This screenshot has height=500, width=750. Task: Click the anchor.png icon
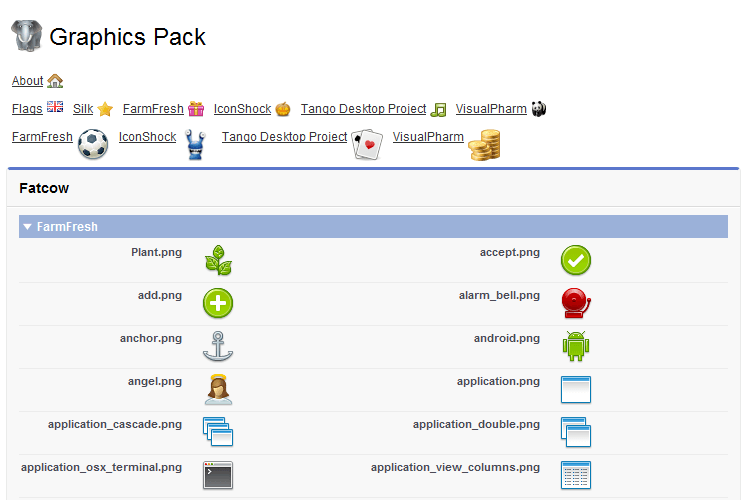pyautogui.click(x=218, y=345)
